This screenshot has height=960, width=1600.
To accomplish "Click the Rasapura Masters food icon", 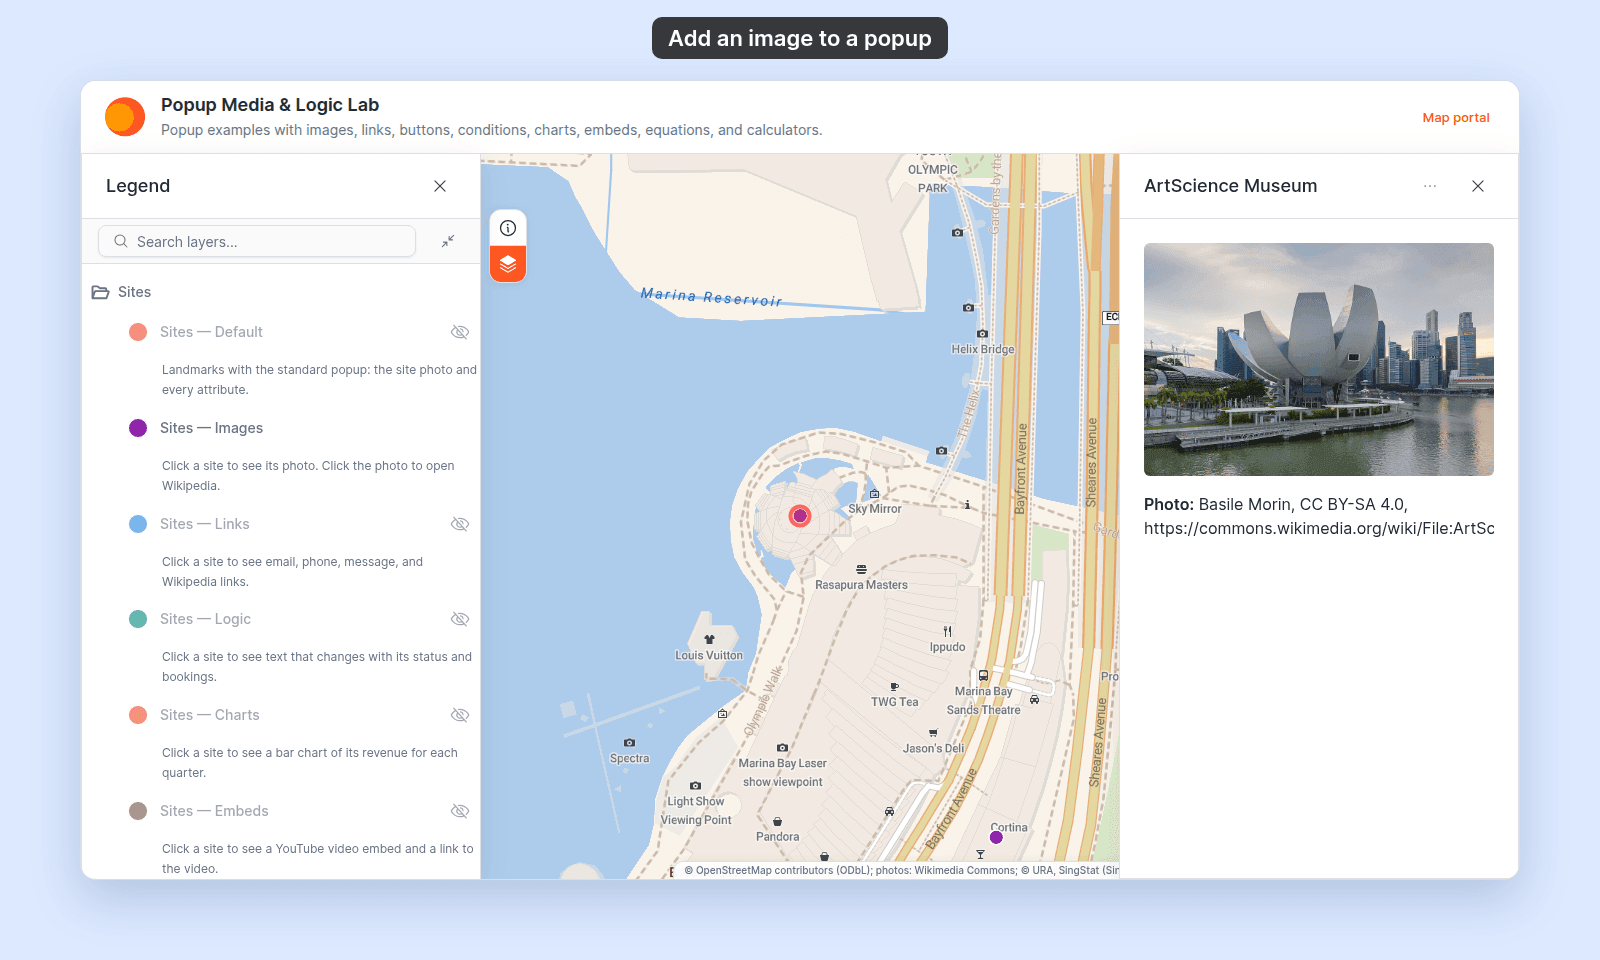I will pos(861,569).
